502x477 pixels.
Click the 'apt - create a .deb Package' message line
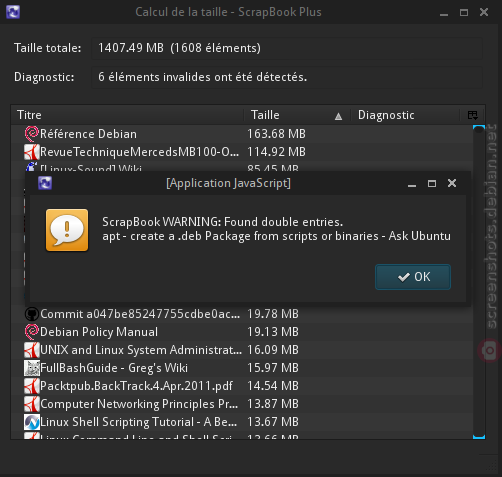coord(276,236)
